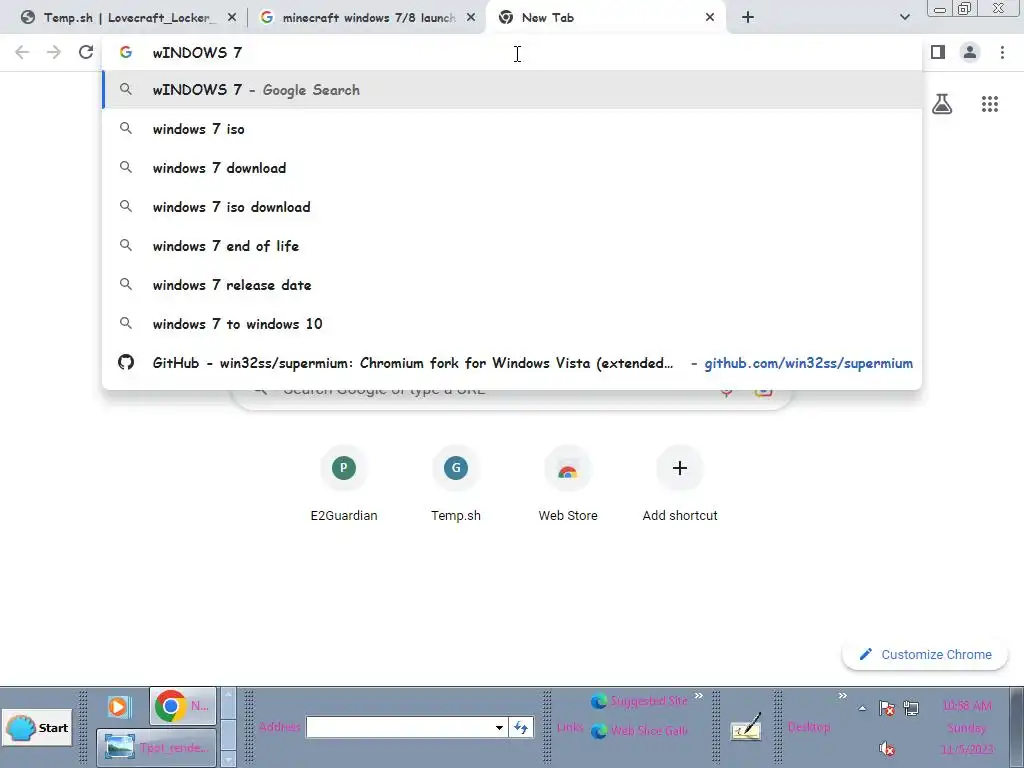Pick the 'windows 7 end of life' suggestion
1024x768 pixels.
(x=512, y=246)
